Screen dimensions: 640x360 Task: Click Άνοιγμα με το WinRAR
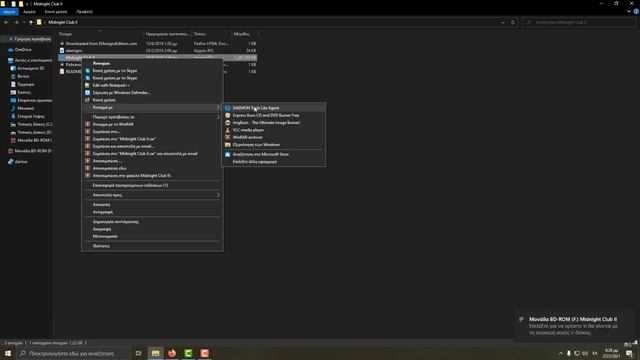coord(152,124)
